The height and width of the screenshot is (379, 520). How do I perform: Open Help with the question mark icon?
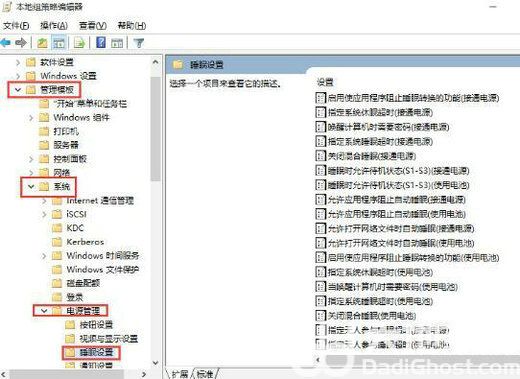101,43
